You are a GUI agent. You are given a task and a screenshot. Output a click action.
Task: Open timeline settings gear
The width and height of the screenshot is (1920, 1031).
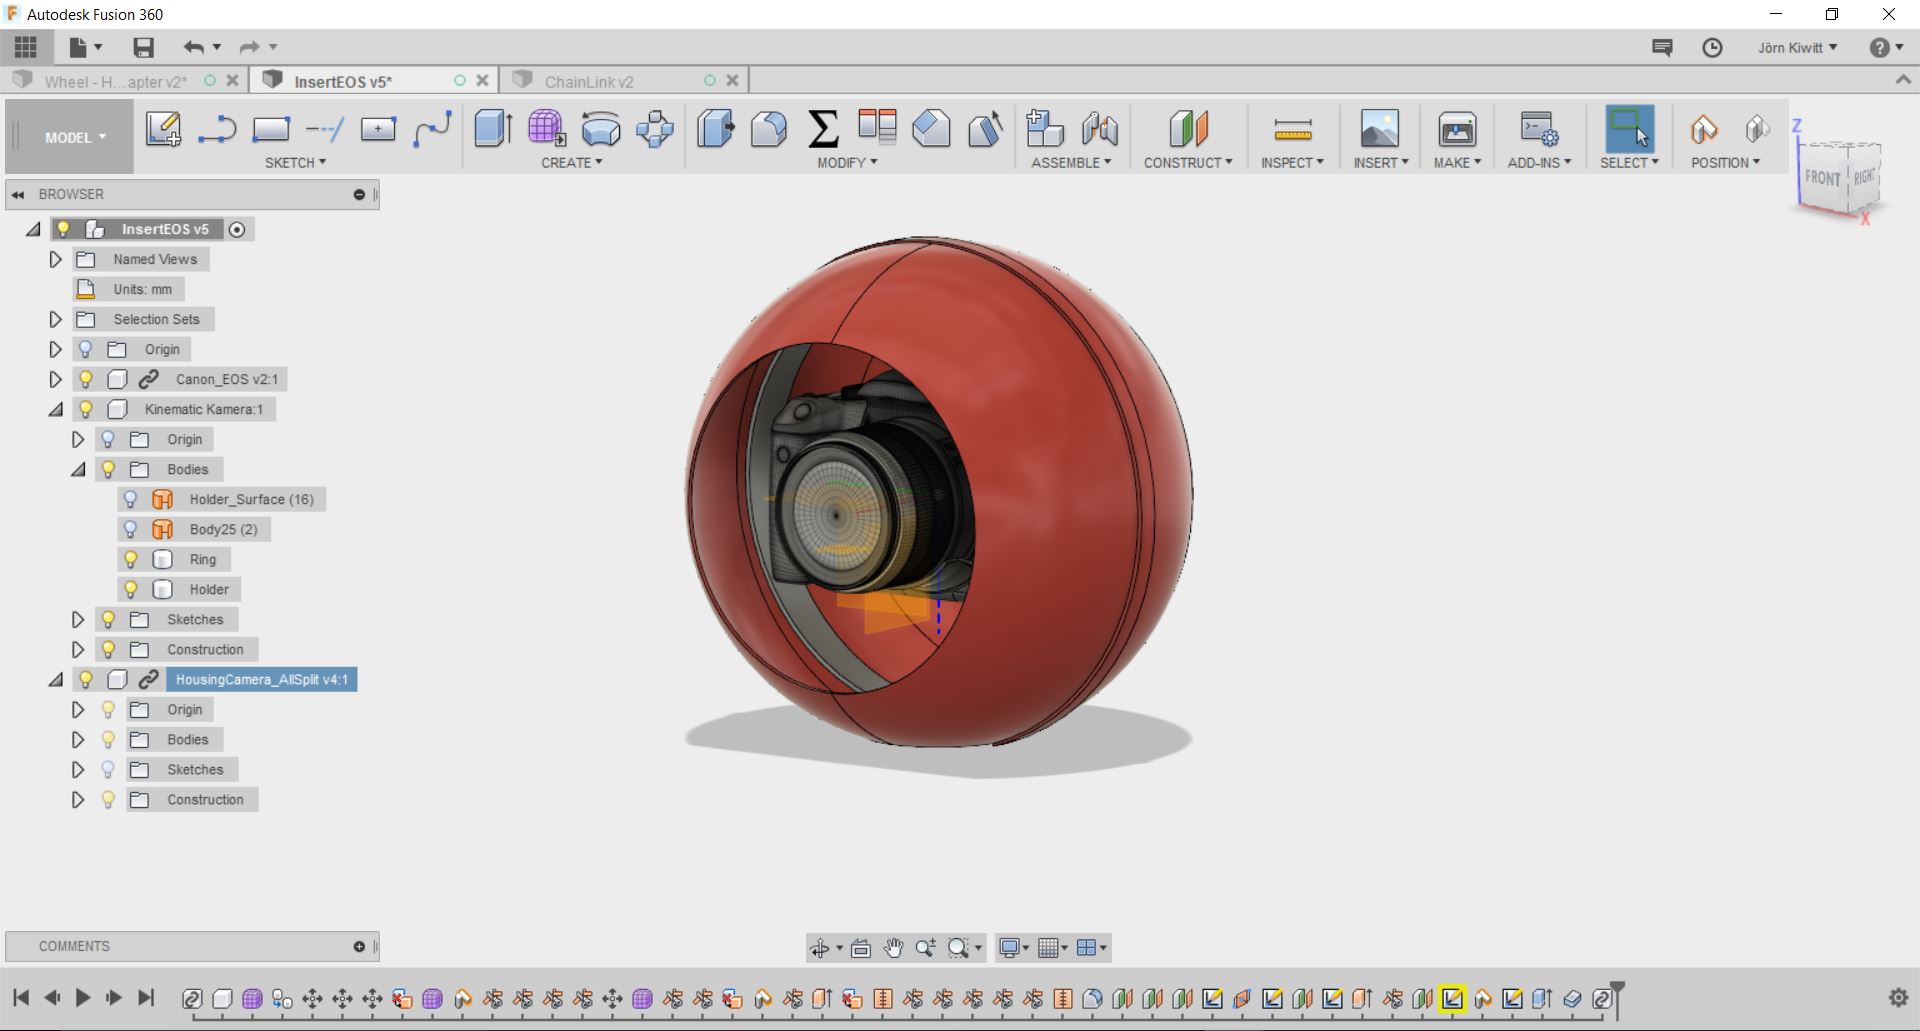(x=1898, y=997)
